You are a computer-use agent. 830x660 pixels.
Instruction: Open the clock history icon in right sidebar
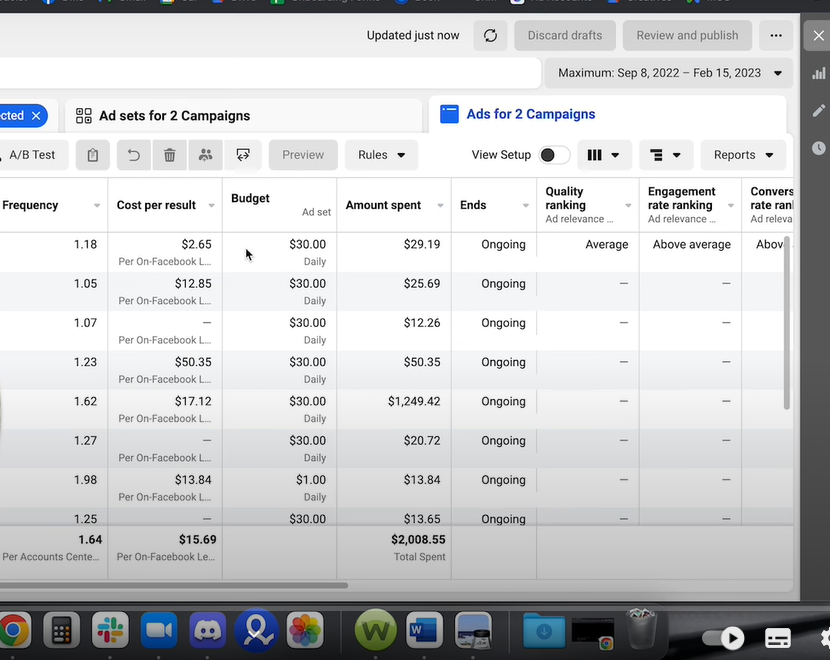coord(818,148)
